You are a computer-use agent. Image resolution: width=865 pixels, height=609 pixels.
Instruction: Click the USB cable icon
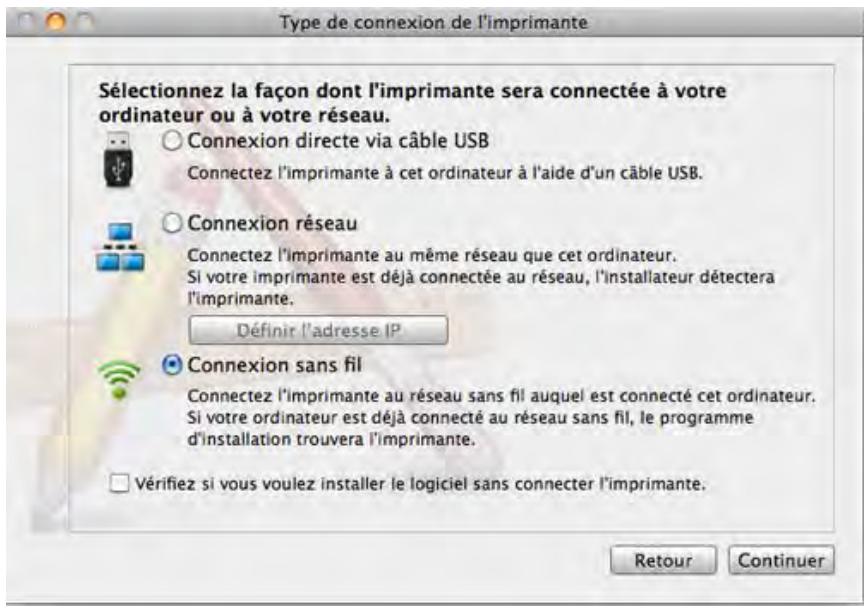click(118, 152)
